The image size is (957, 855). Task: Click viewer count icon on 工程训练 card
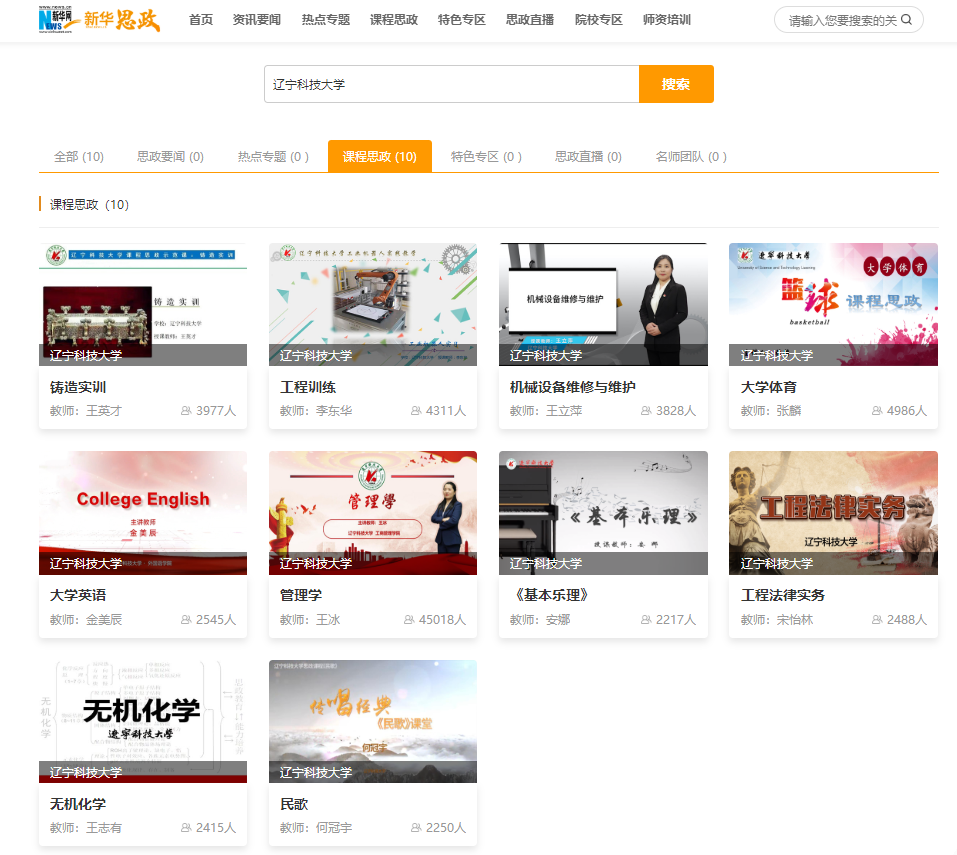click(x=416, y=411)
